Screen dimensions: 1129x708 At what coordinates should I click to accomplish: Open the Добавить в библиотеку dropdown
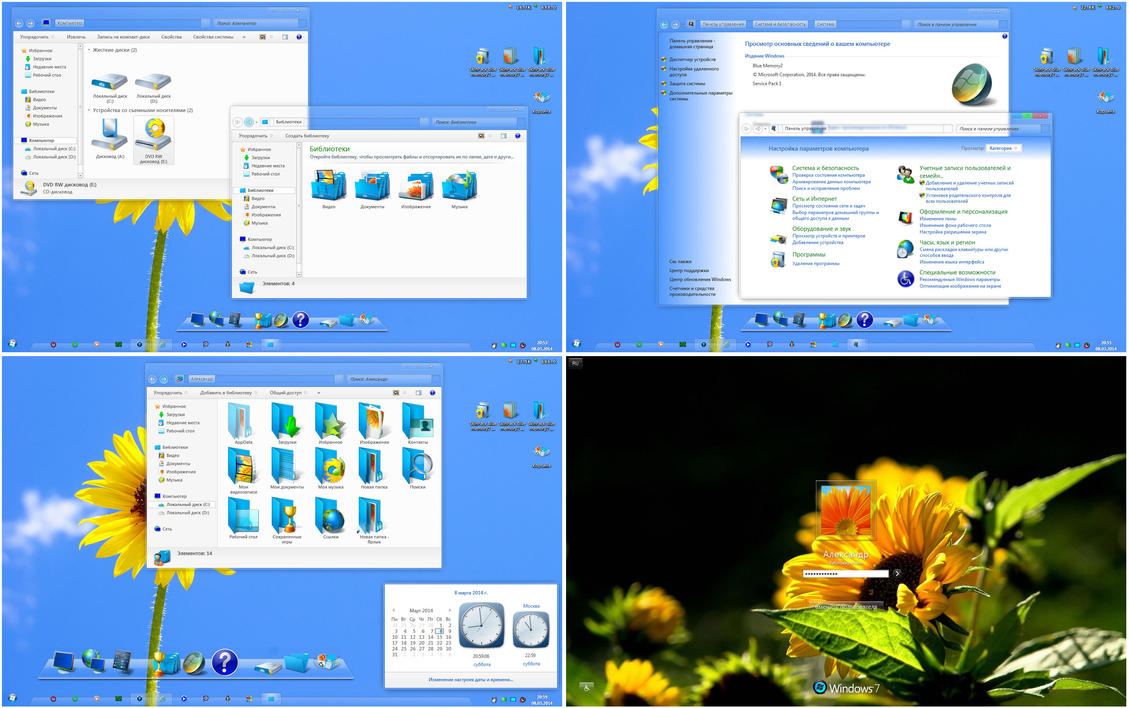click(x=225, y=393)
